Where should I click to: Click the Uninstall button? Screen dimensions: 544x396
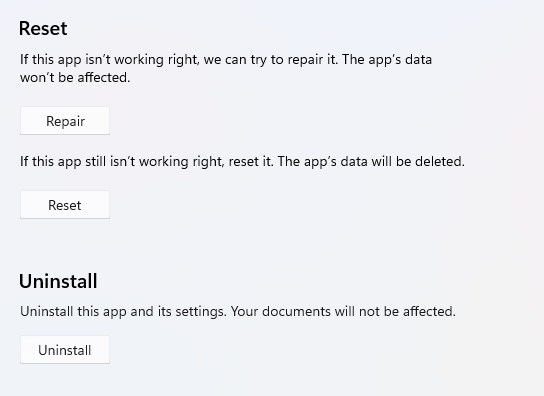pyautogui.click(x=65, y=350)
